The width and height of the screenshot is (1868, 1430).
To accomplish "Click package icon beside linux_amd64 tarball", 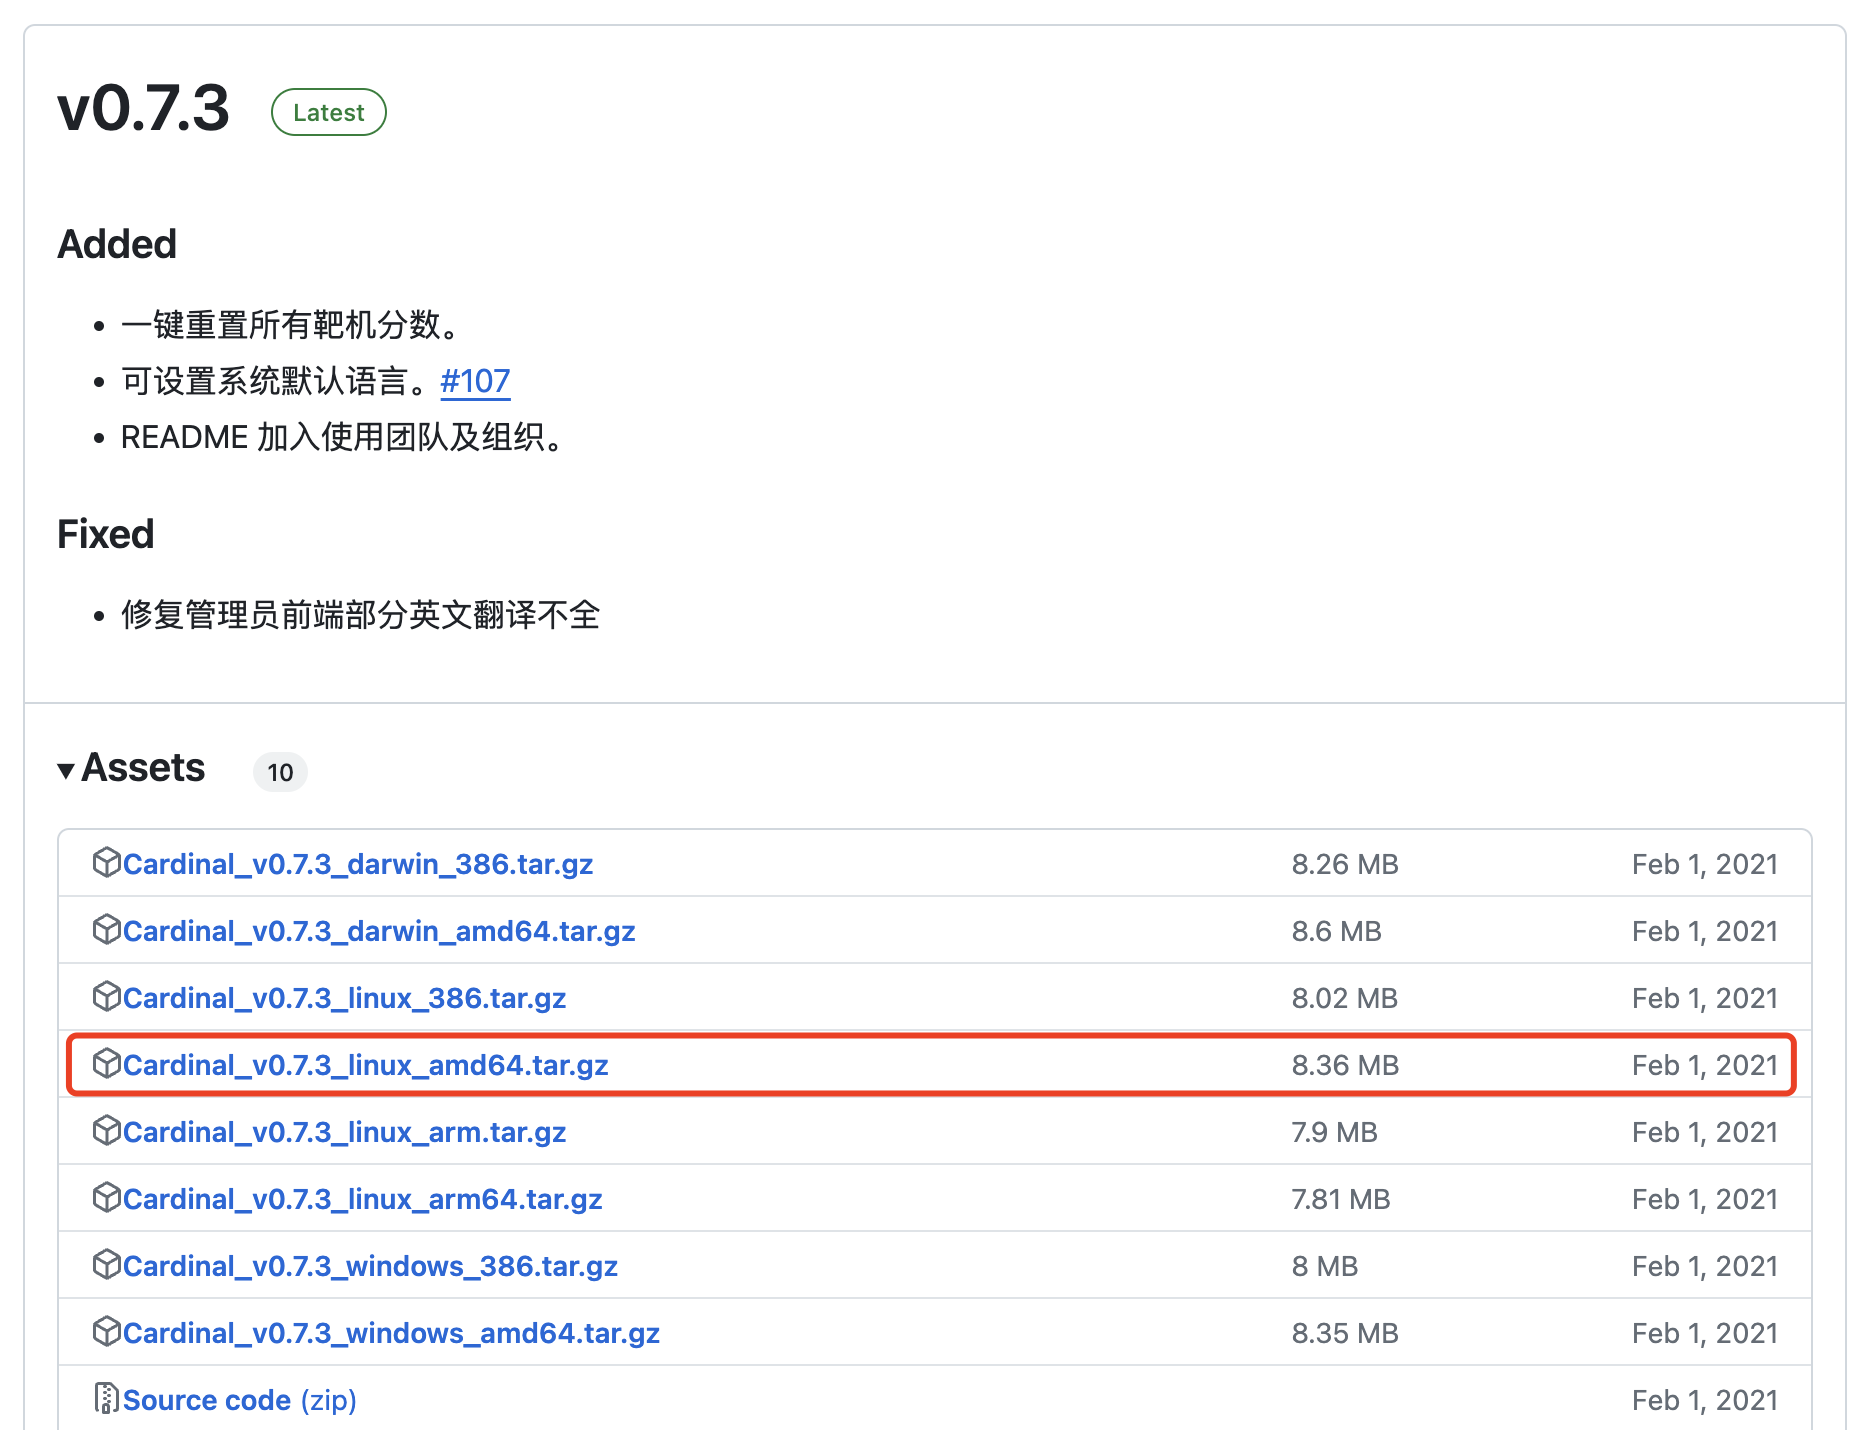I will point(106,1063).
